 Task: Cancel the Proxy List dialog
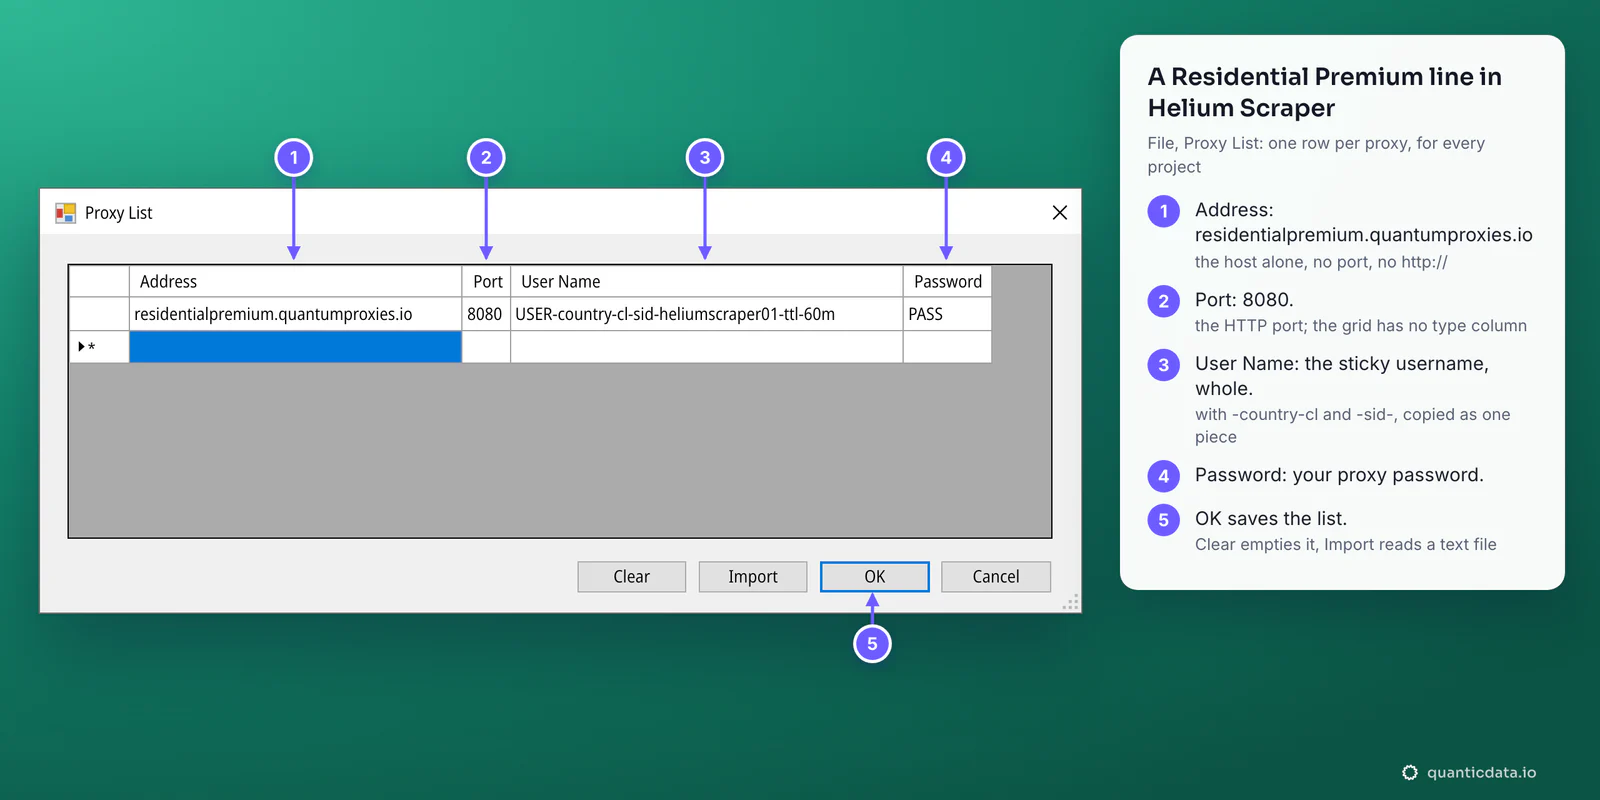pyautogui.click(x=996, y=577)
